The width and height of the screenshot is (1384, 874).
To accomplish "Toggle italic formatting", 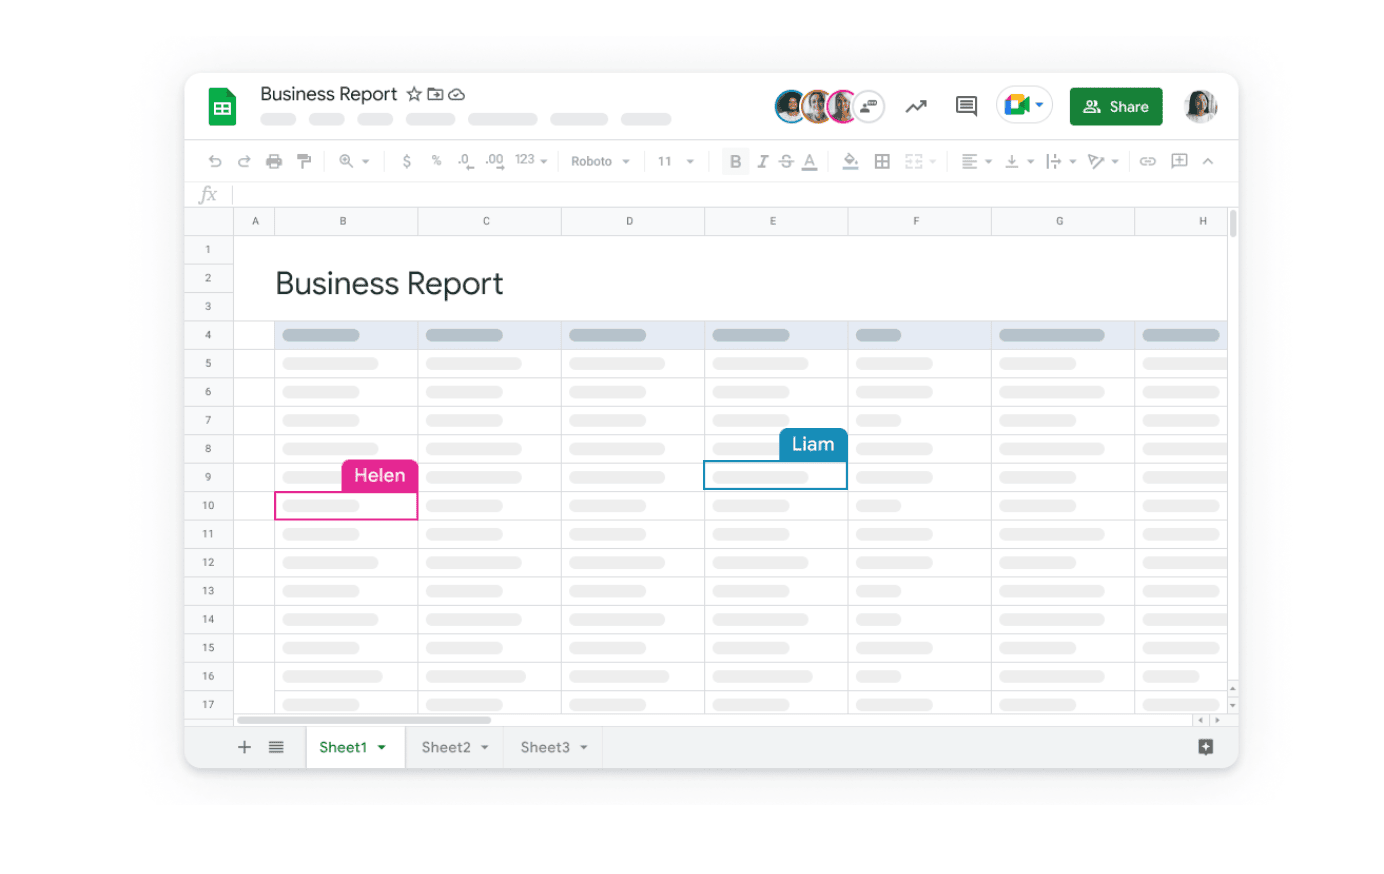I will point(762,160).
